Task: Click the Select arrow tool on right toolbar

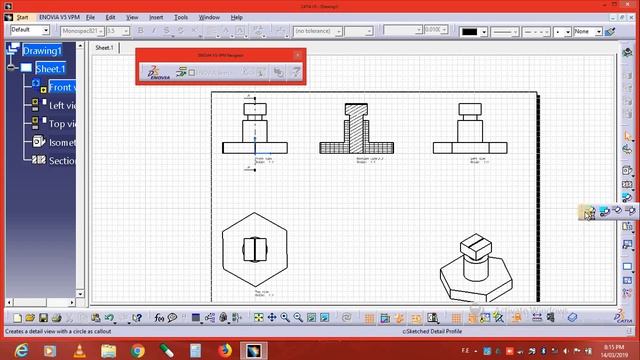Action: (x=627, y=136)
